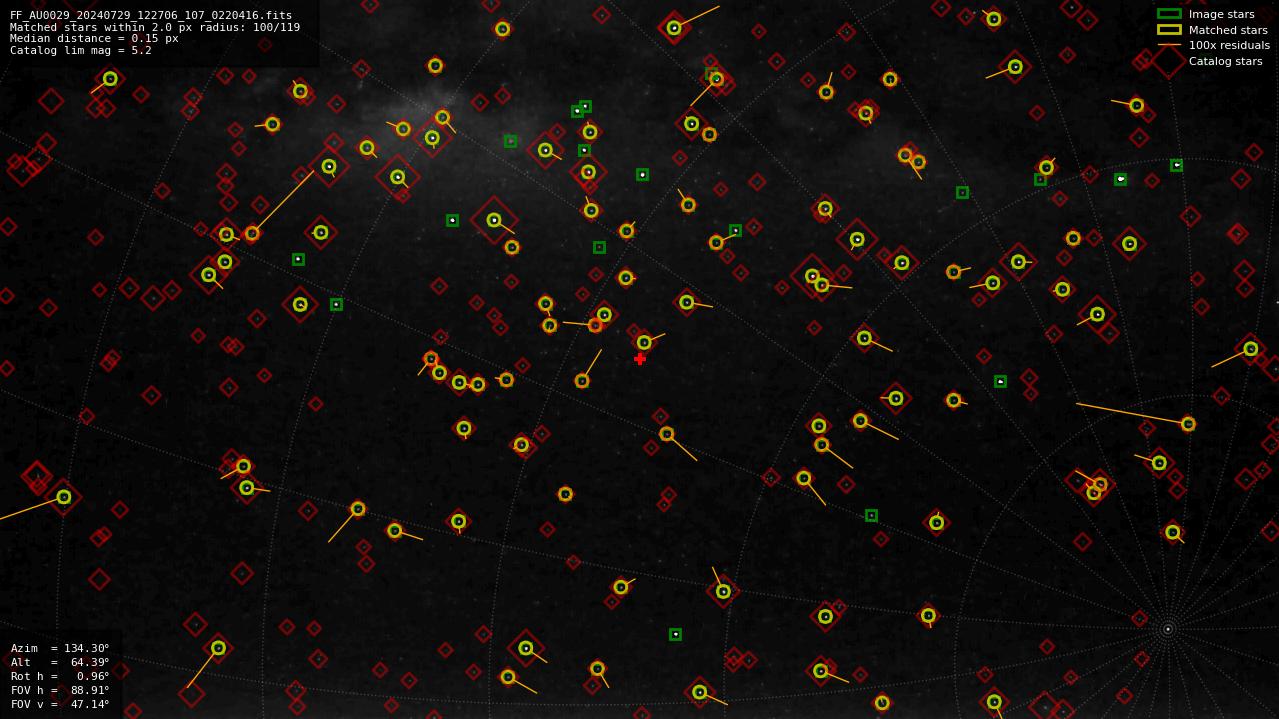Screen dimensions: 1279x719
Task: Click the 'Image stars' legend label
Action: [x=1221, y=14]
